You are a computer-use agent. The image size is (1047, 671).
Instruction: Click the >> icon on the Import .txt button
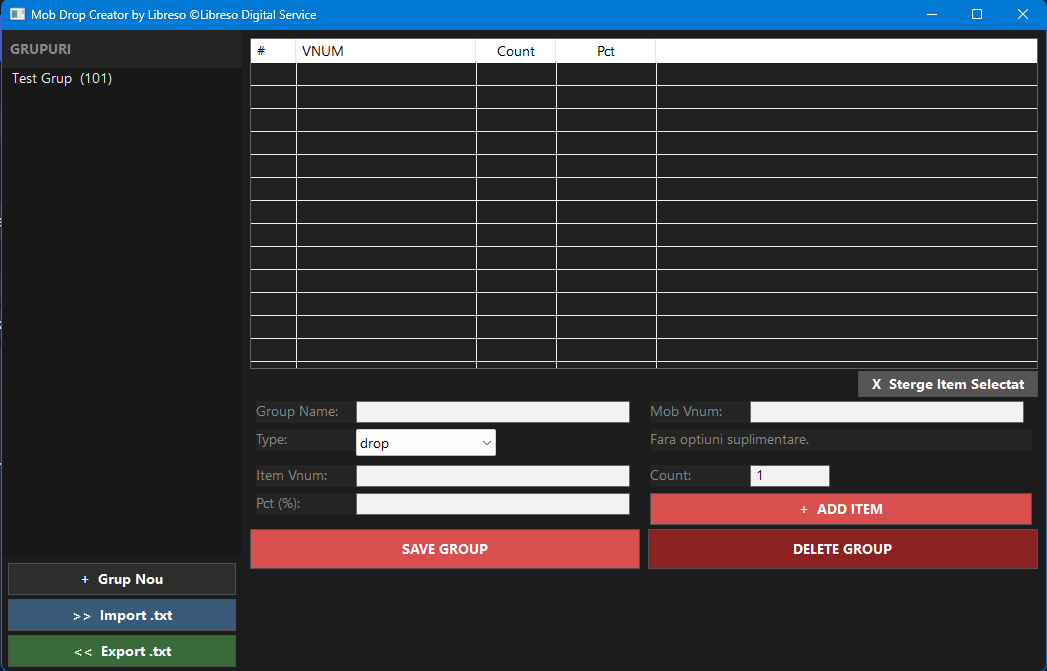[83, 615]
